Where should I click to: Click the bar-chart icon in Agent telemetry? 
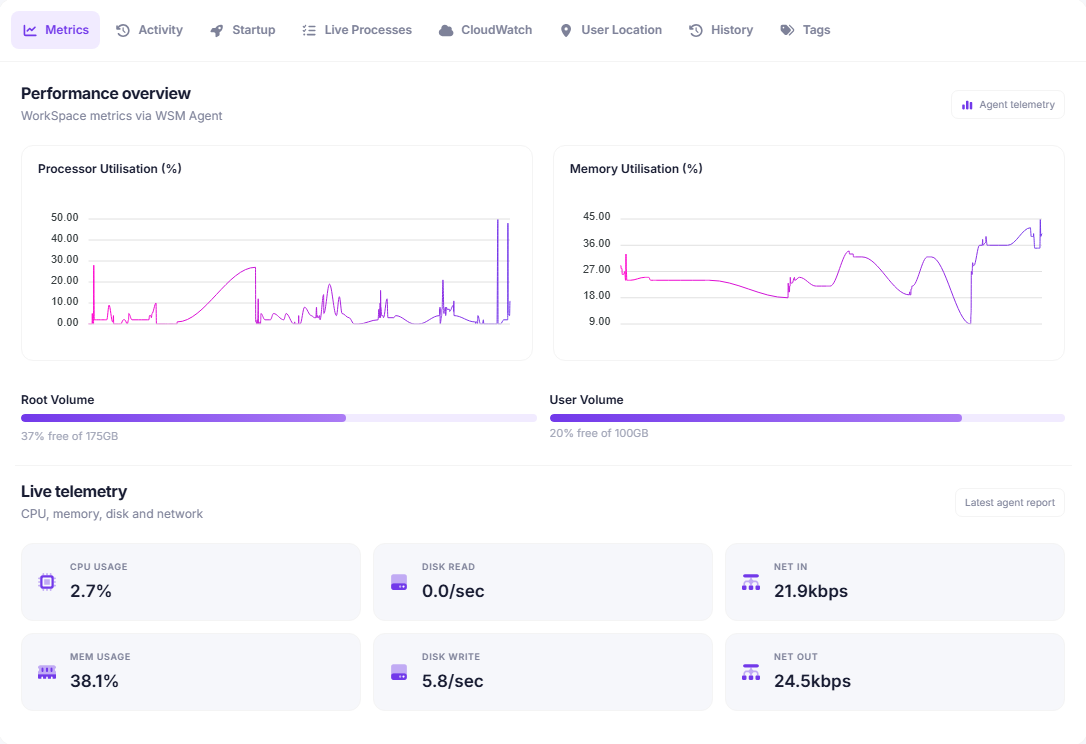[x=968, y=105]
